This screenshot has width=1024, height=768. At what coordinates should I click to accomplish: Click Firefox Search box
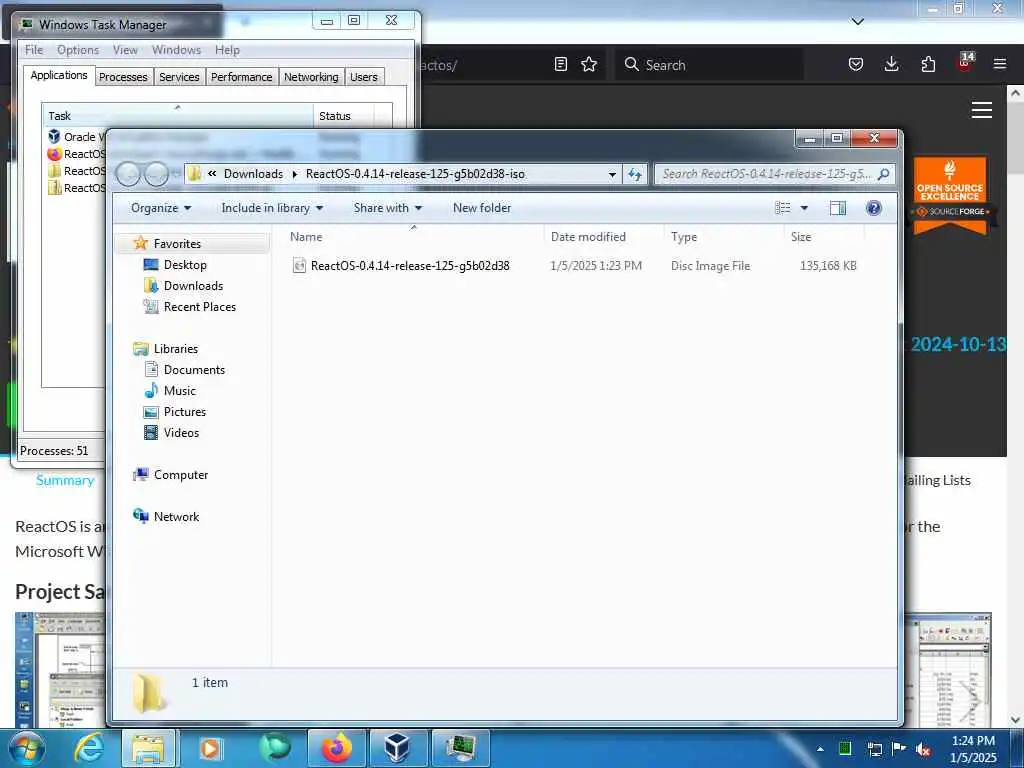[x=709, y=65]
